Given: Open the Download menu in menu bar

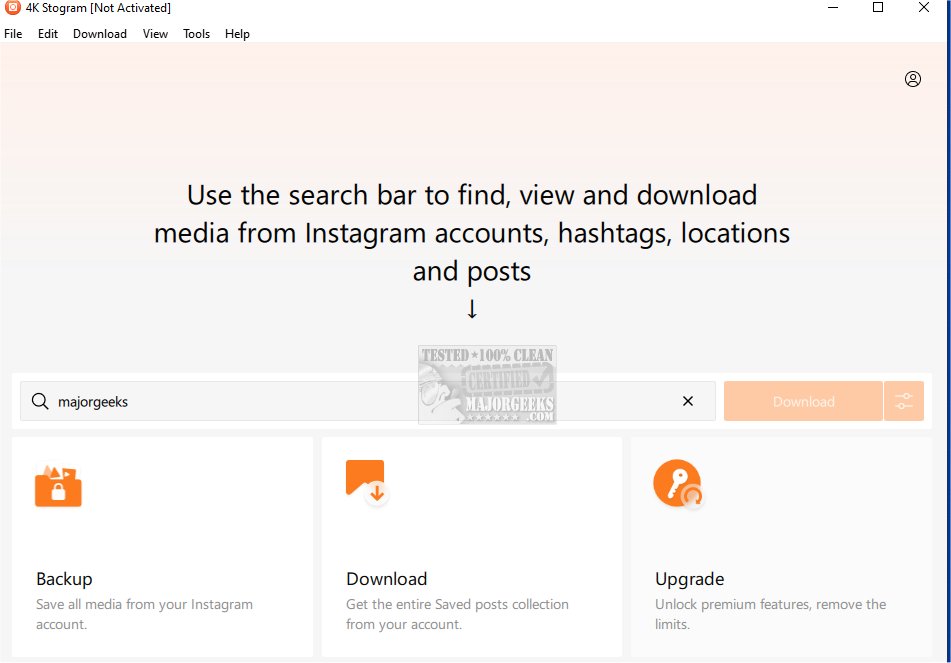Looking at the screenshot, I should (99, 34).
